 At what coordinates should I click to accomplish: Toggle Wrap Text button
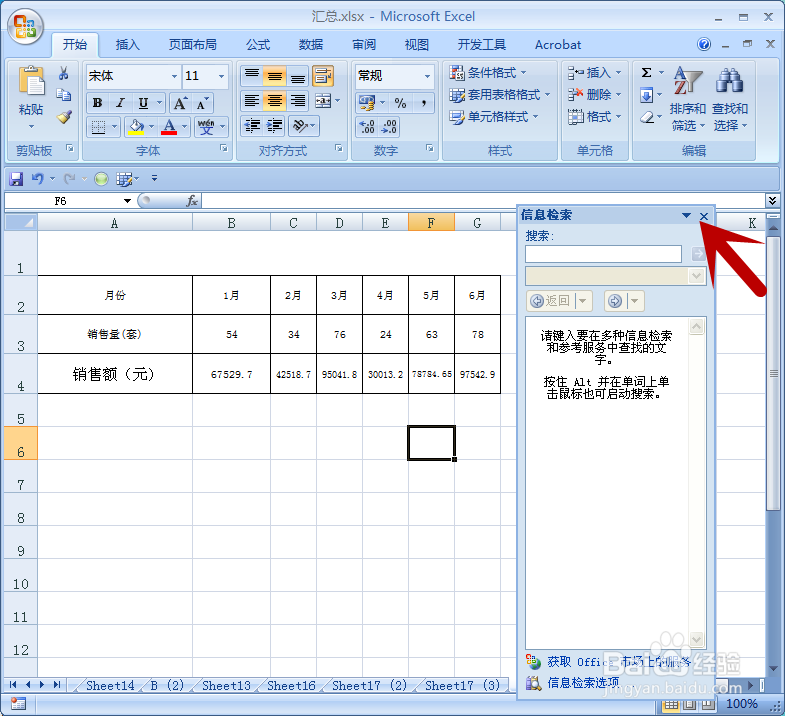coord(323,76)
